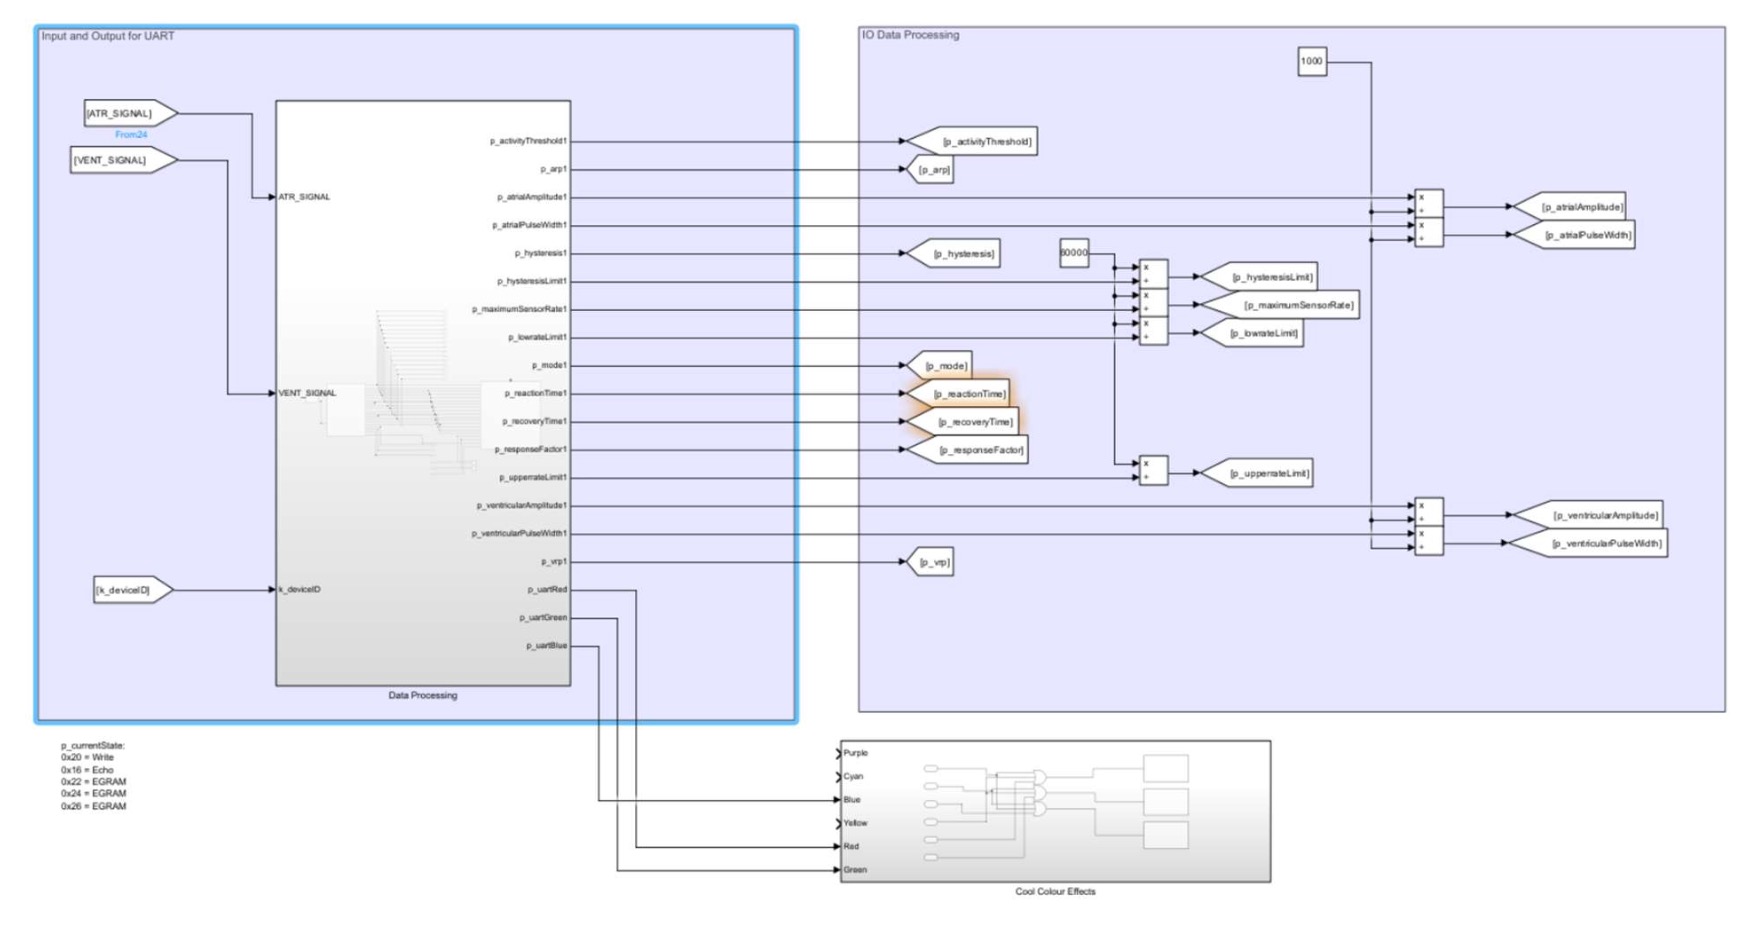1760x940 pixels.
Task: Select the VENT_SIGNAL From block
Action: coord(124,160)
